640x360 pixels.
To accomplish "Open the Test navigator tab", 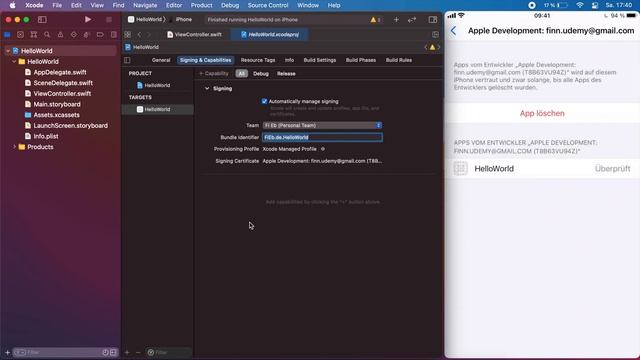I will click(73, 35).
